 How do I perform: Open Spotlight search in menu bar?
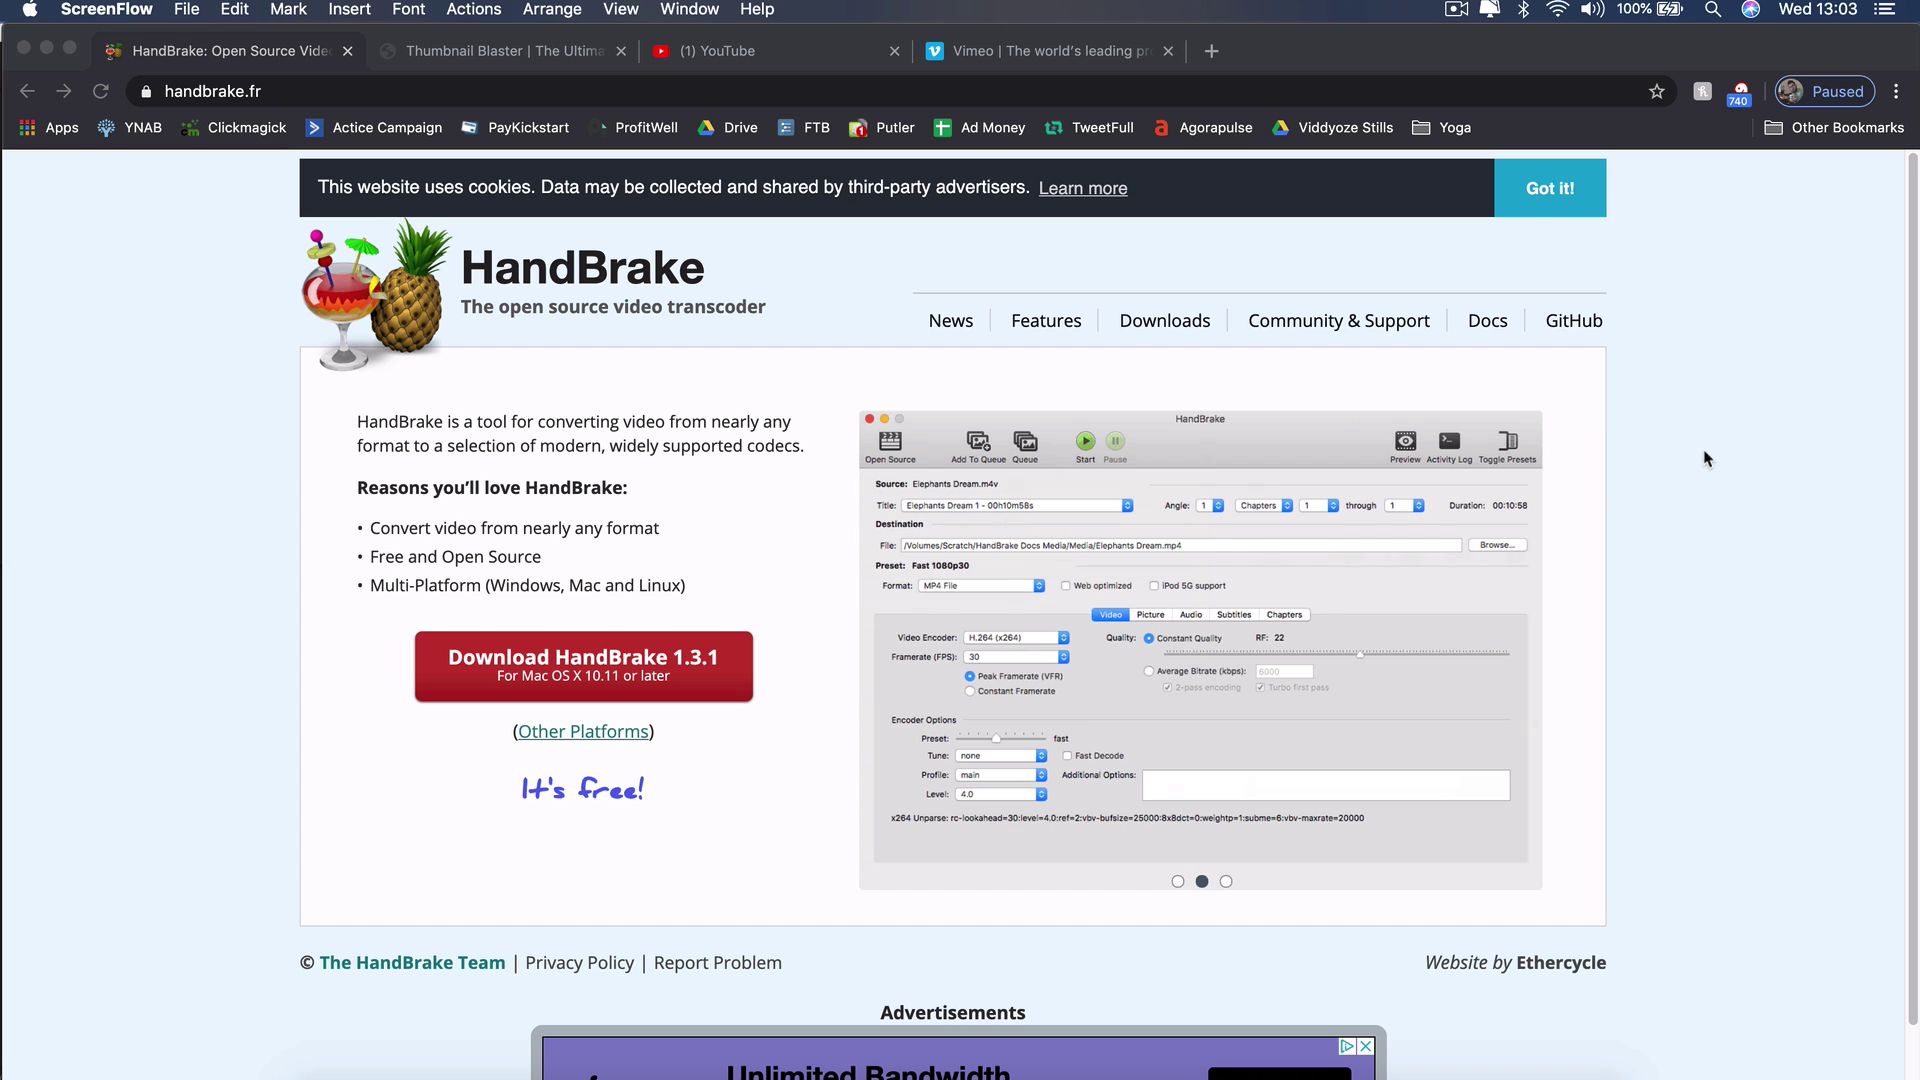pyautogui.click(x=1713, y=9)
